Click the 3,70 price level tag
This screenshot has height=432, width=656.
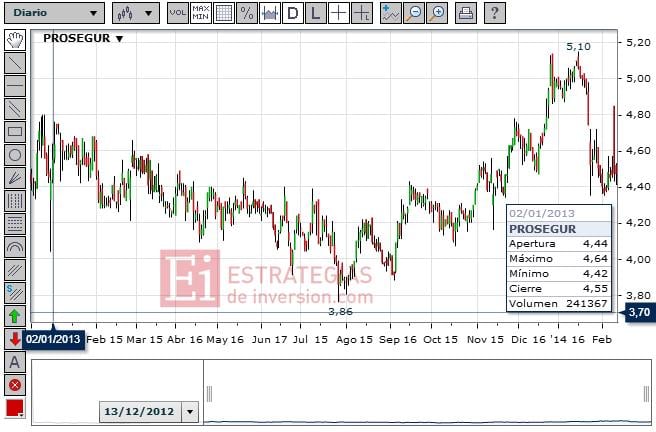point(639,312)
